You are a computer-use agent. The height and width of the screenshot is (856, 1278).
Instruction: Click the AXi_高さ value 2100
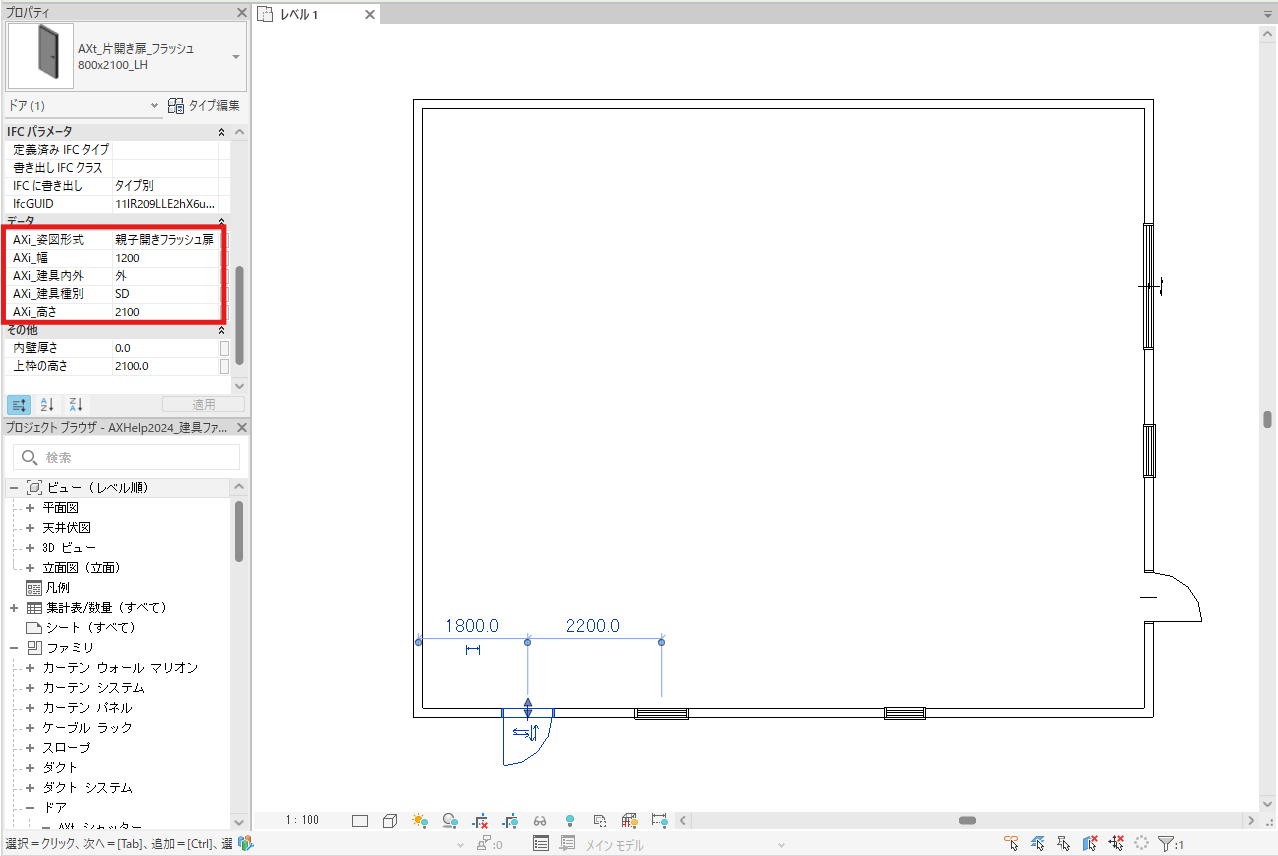165,312
